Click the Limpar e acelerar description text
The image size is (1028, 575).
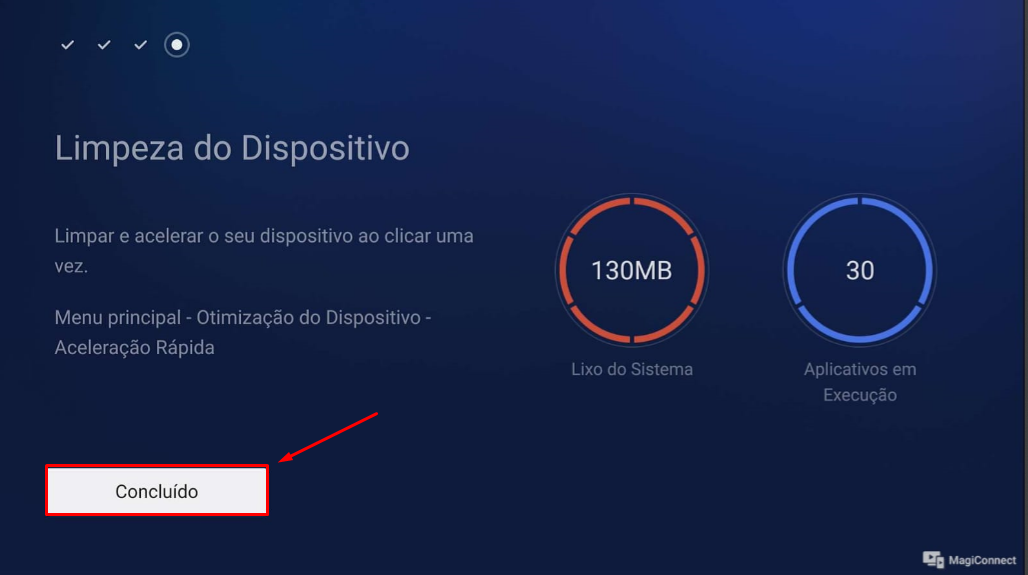(x=264, y=250)
